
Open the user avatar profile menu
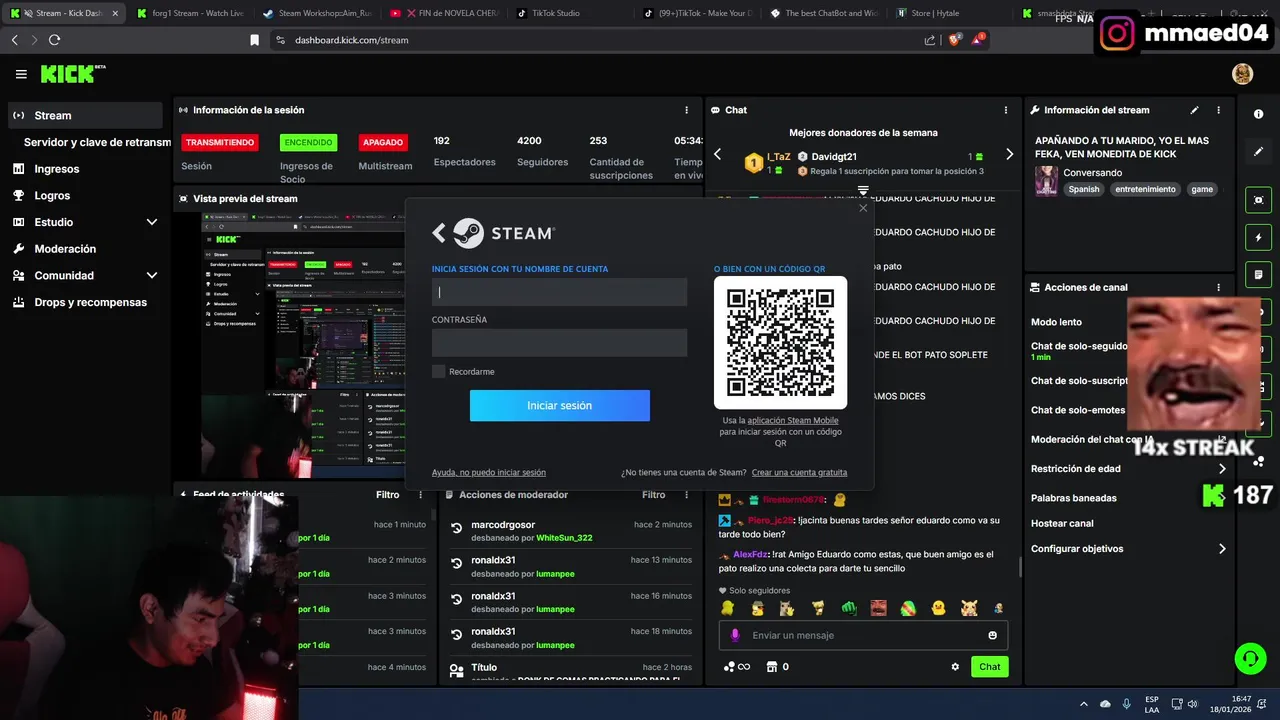click(1242, 74)
